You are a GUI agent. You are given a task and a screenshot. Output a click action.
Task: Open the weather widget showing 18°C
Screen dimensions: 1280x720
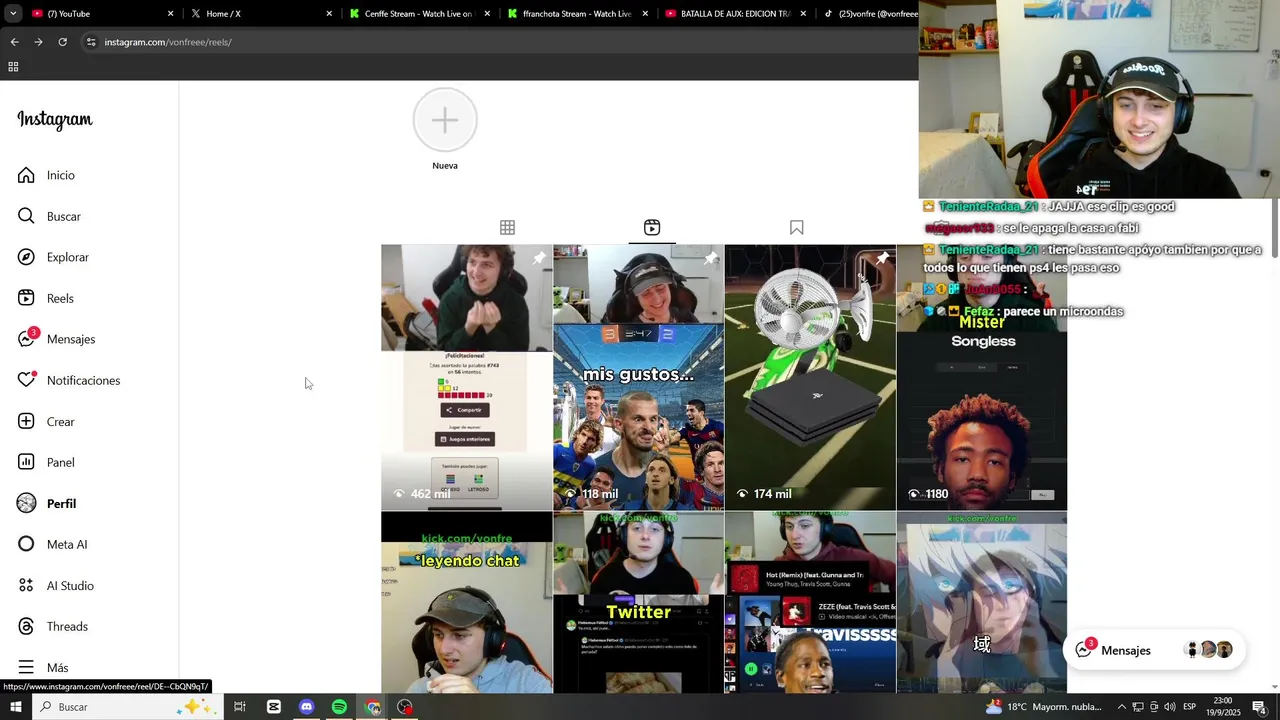coord(1043,707)
